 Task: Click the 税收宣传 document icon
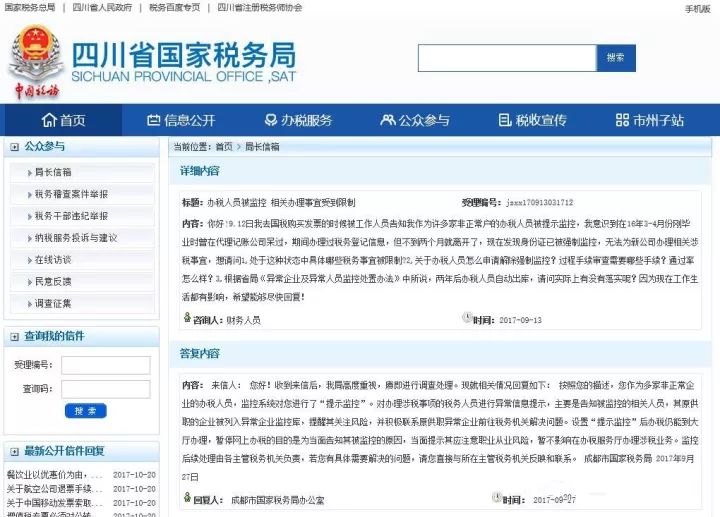[x=505, y=120]
